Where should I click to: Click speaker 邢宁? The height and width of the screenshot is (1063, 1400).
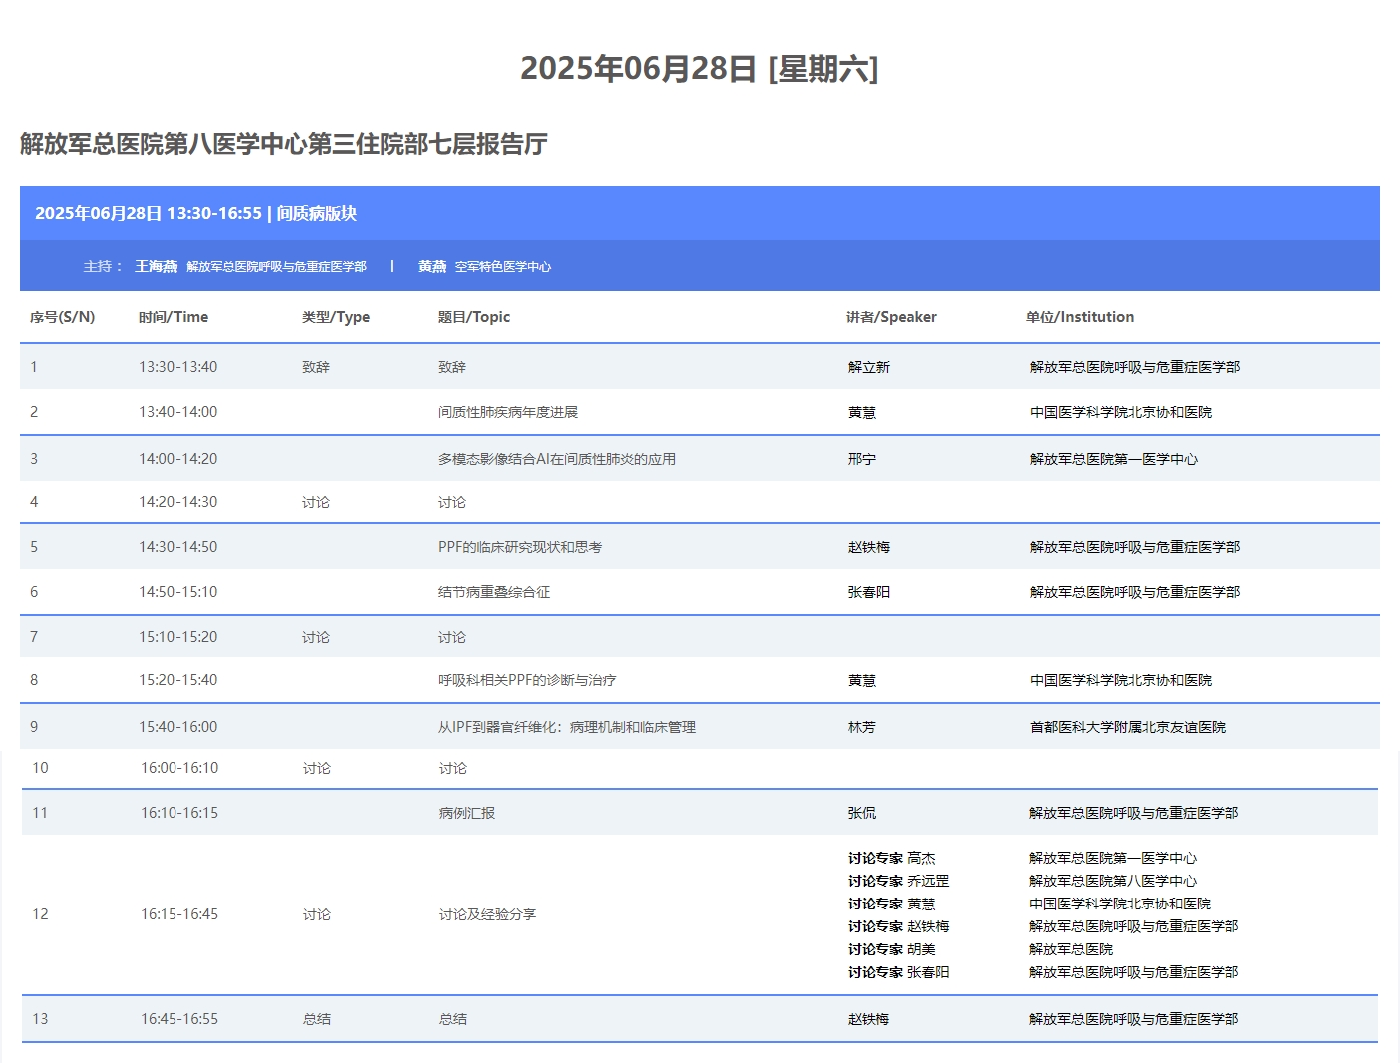click(x=862, y=459)
